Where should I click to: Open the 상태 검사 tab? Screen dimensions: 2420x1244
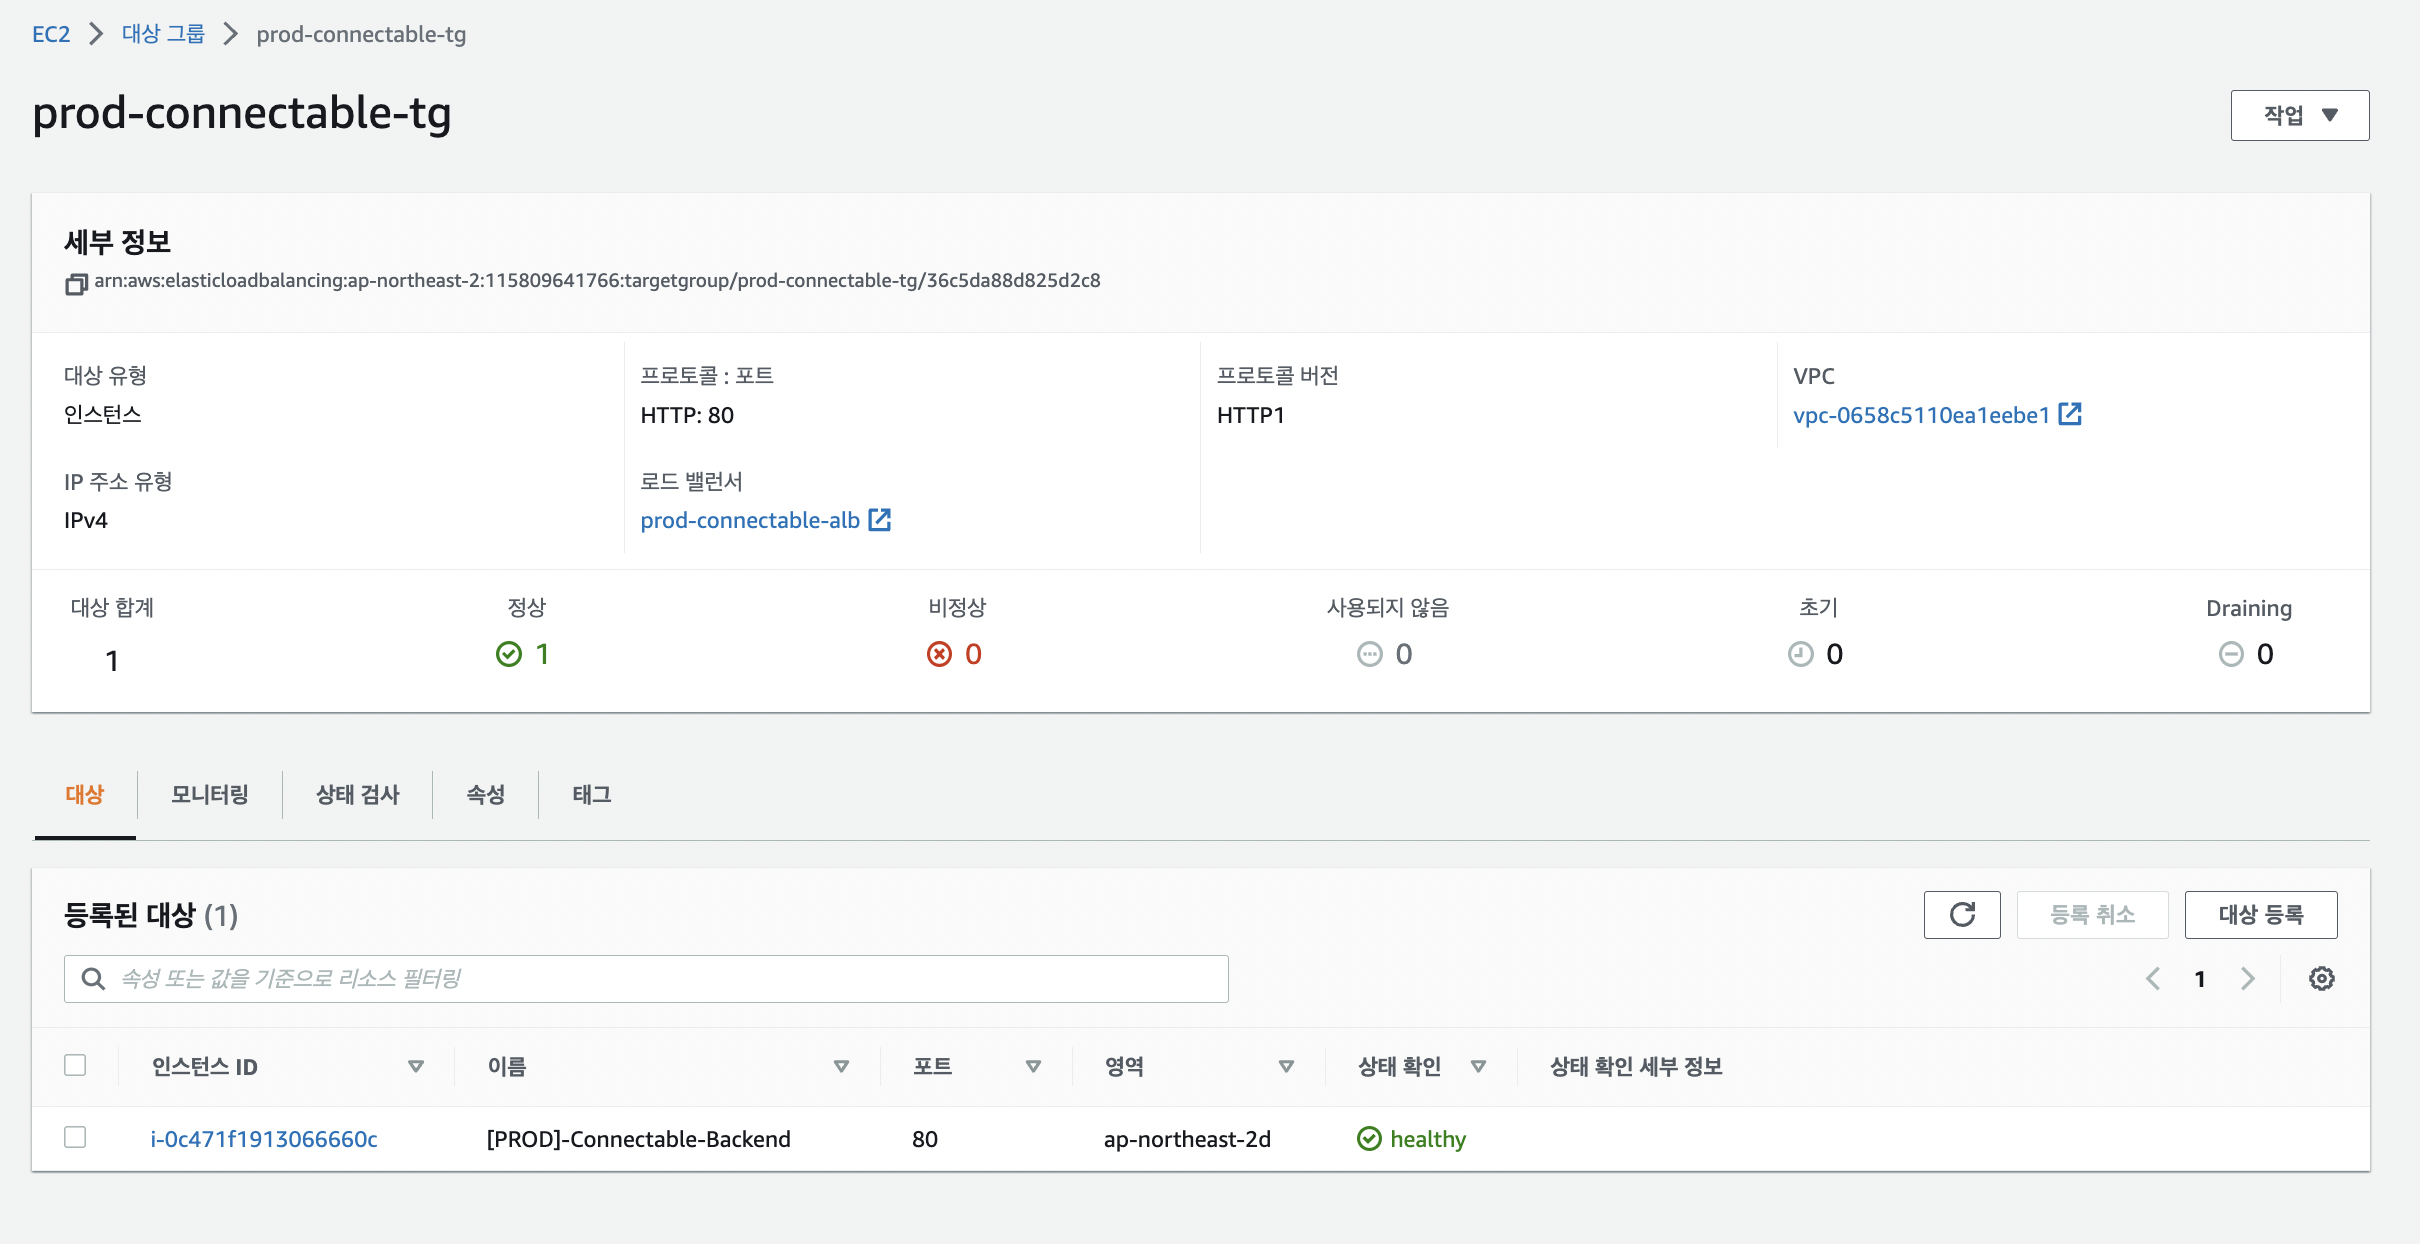[357, 794]
